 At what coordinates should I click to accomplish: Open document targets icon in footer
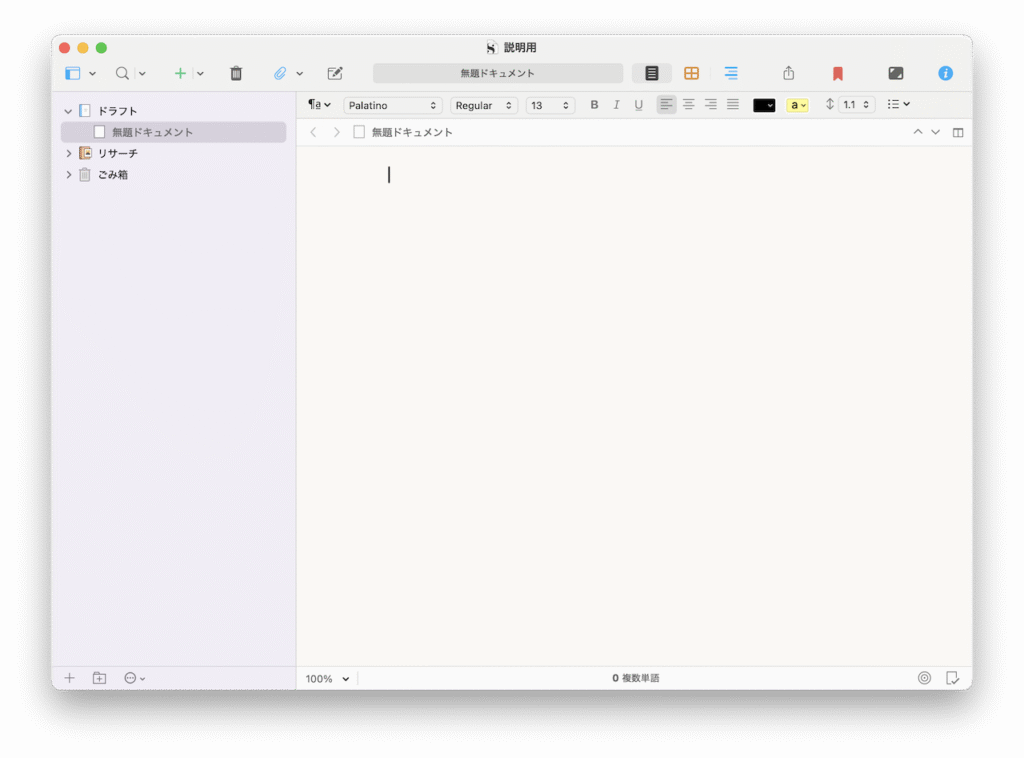924,678
